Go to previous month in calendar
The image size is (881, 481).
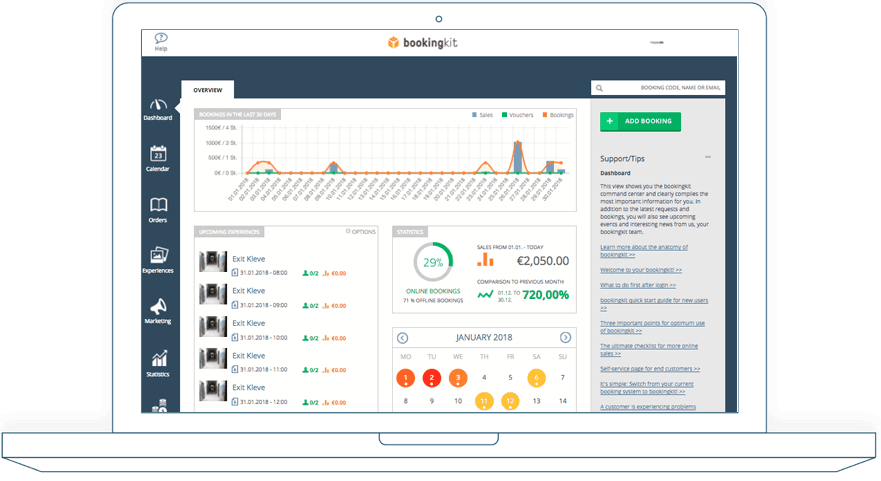coord(403,338)
